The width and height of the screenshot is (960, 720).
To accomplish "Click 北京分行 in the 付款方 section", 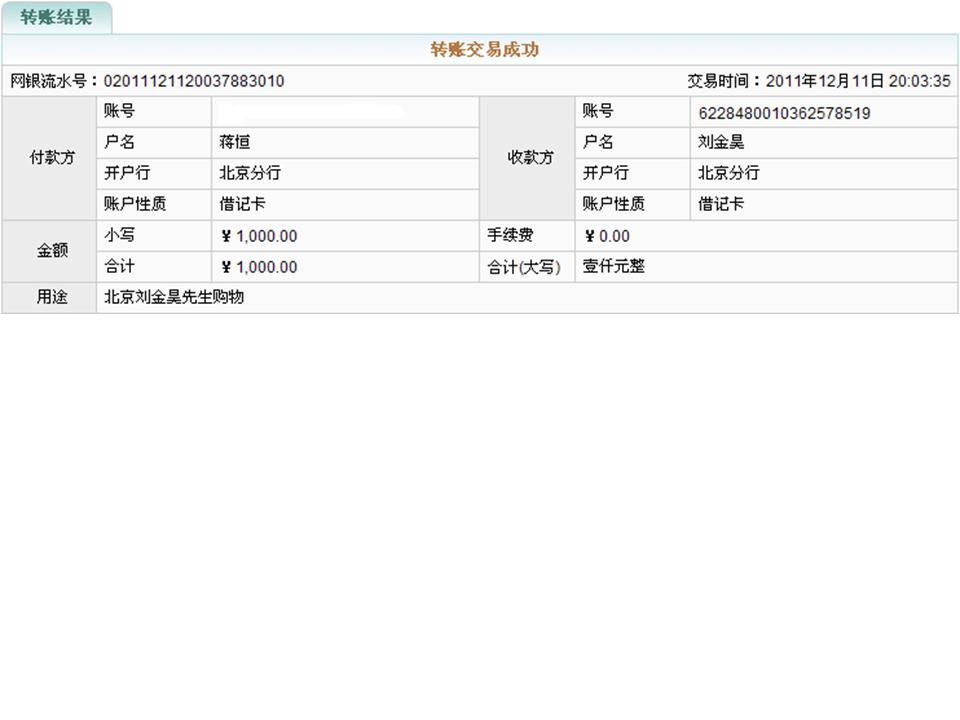I will [250, 173].
